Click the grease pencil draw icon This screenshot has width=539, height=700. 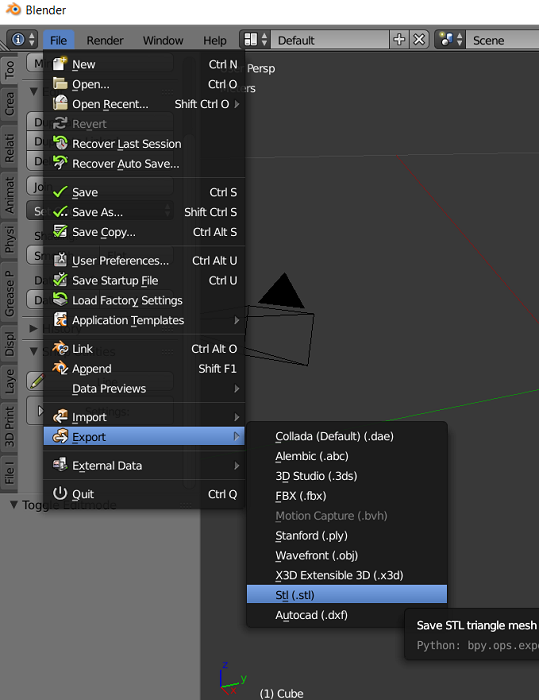[37, 381]
